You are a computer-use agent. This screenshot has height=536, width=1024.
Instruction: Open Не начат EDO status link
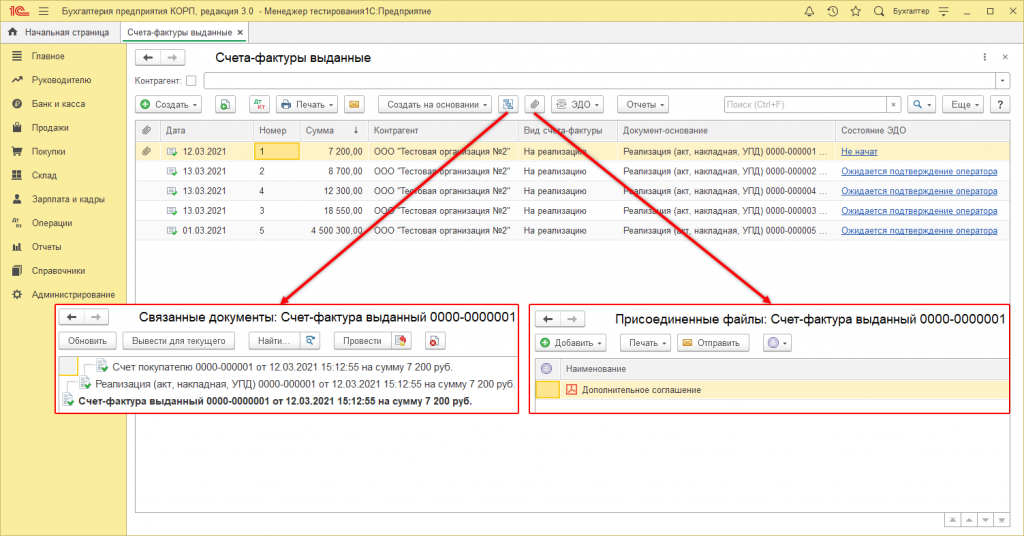tap(859, 151)
